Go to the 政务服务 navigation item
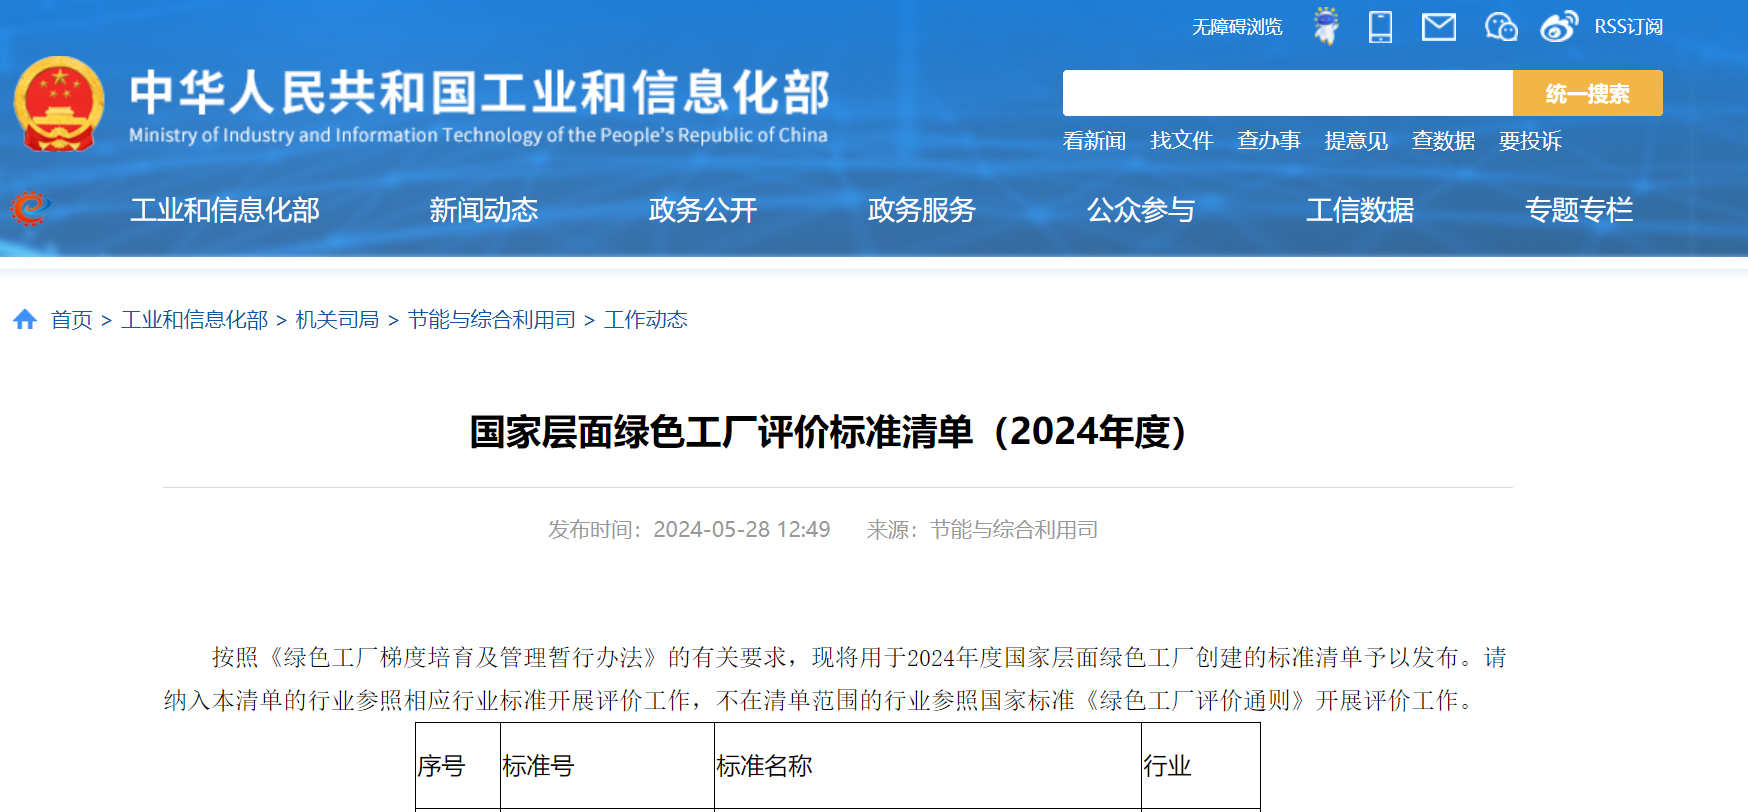This screenshot has width=1748, height=812. [921, 210]
